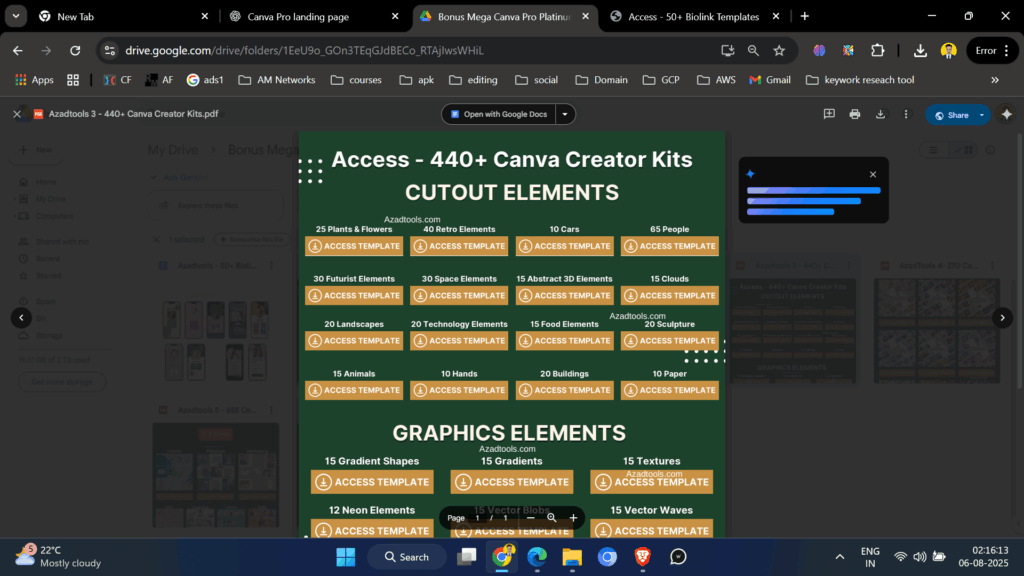Switch to the New Tab browser tab
1024x576 pixels.
point(124,16)
